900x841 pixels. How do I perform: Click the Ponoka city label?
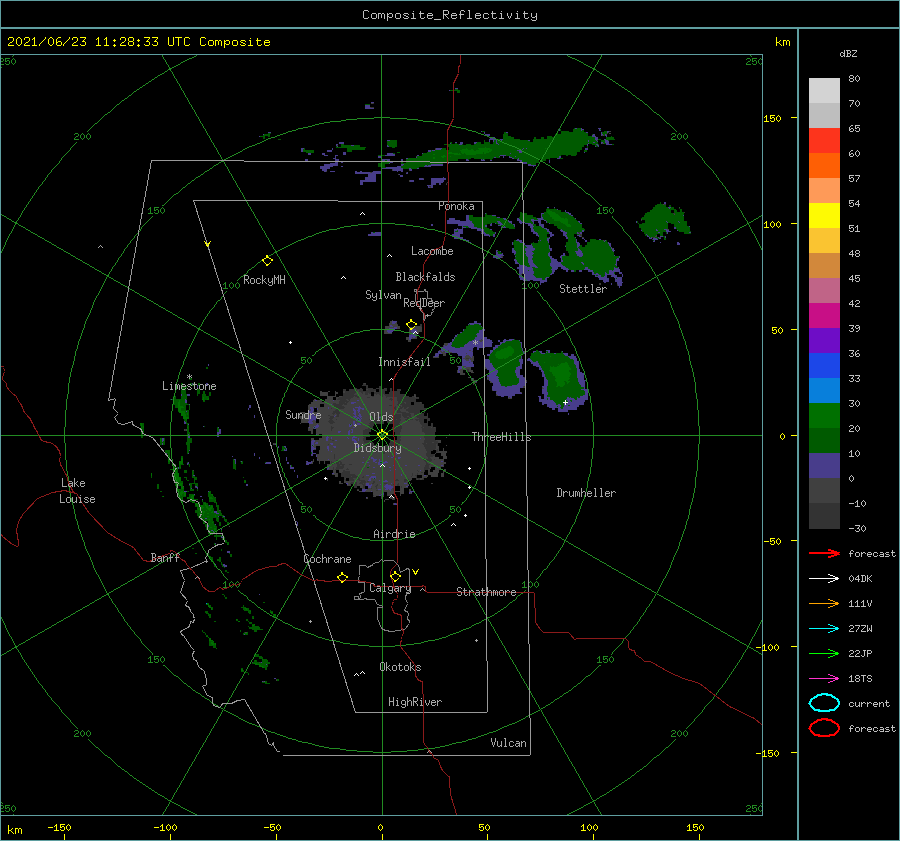pyautogui.click(x=456, y=206)
